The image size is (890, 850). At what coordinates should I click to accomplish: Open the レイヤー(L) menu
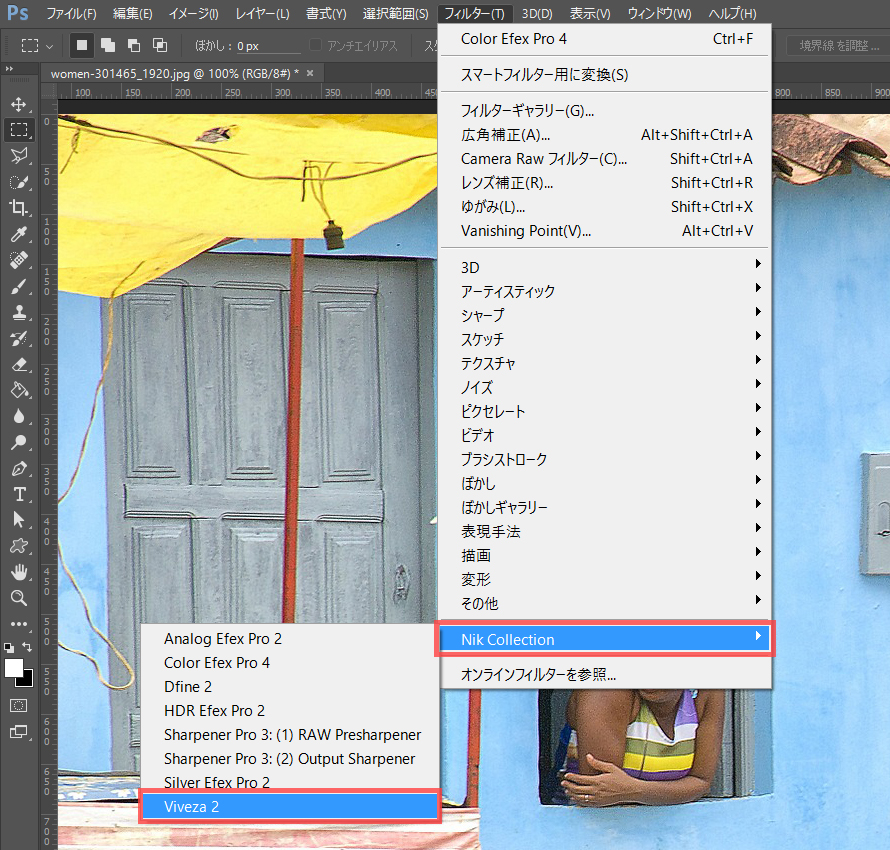262,13
